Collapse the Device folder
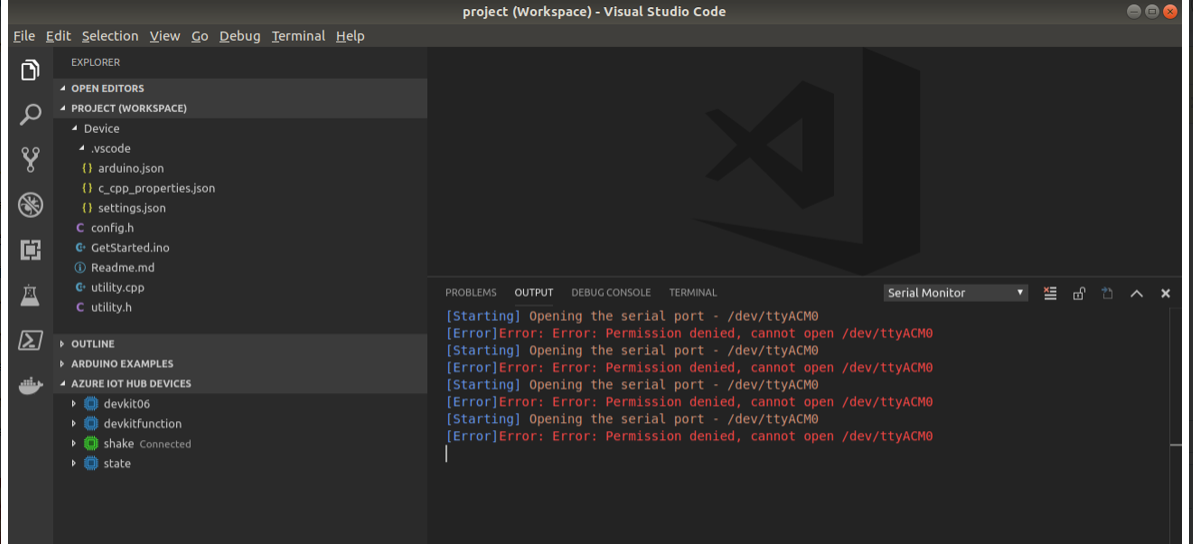The image size is (1193, 544). click(75, 129)
